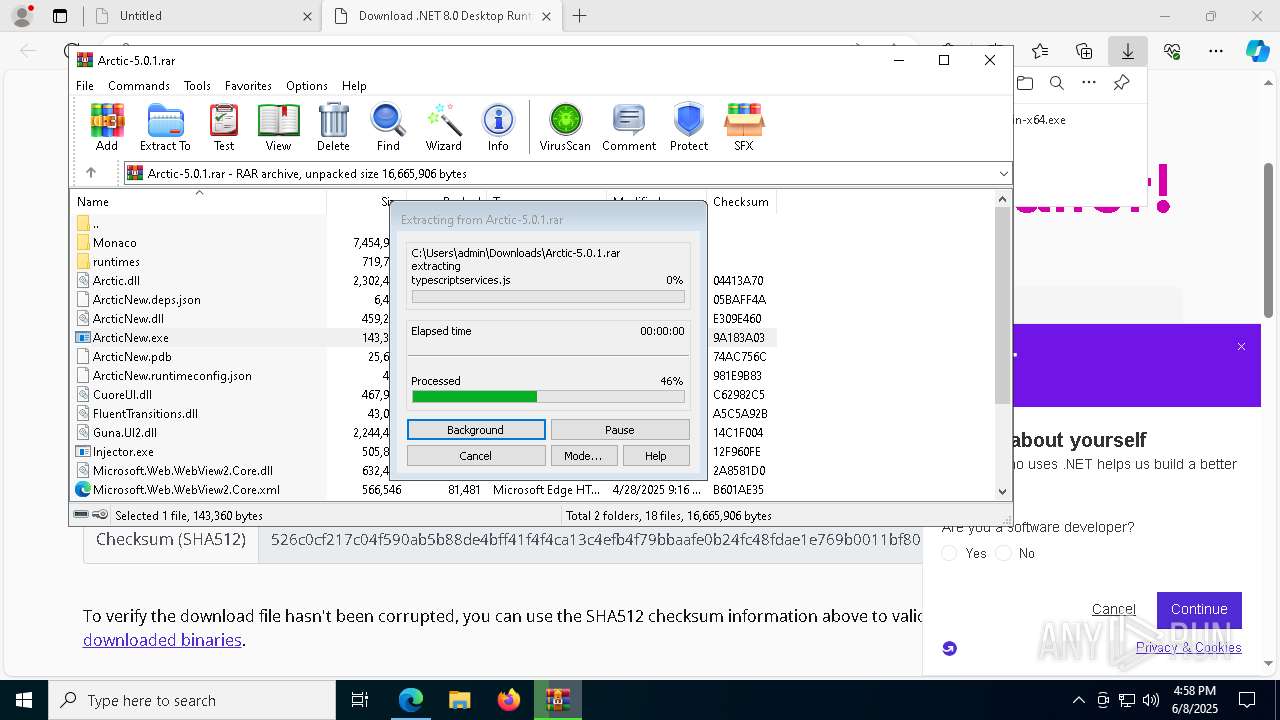This screenshot has height=720, width=1280.
Task: Click the typescriptservices.js file progress bar
Action: 548,297
